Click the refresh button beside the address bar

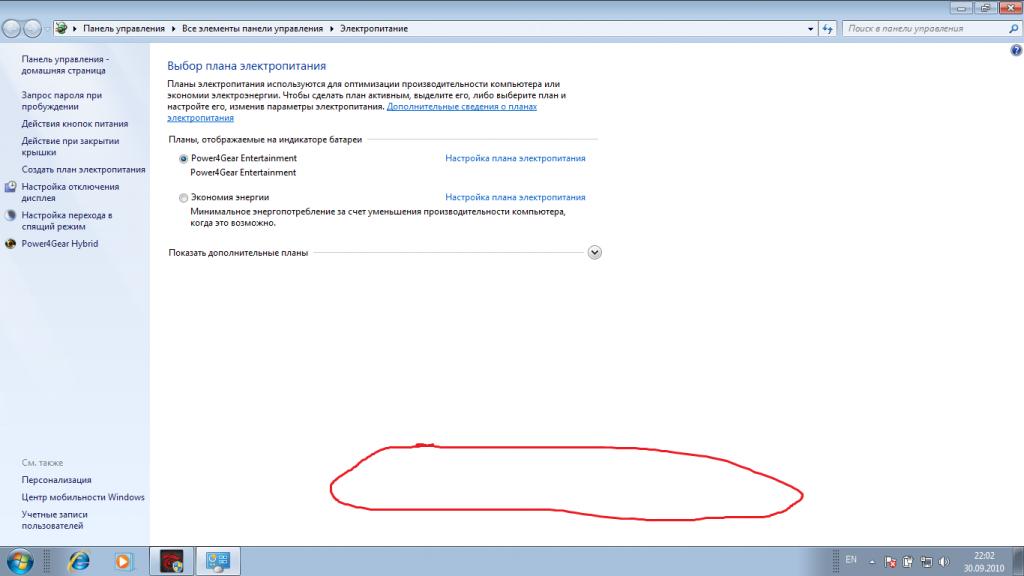(827, 29)
